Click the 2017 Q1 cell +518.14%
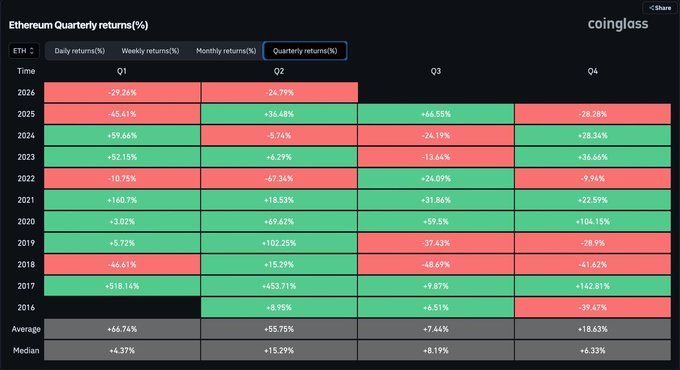 [x=122, y=286]
